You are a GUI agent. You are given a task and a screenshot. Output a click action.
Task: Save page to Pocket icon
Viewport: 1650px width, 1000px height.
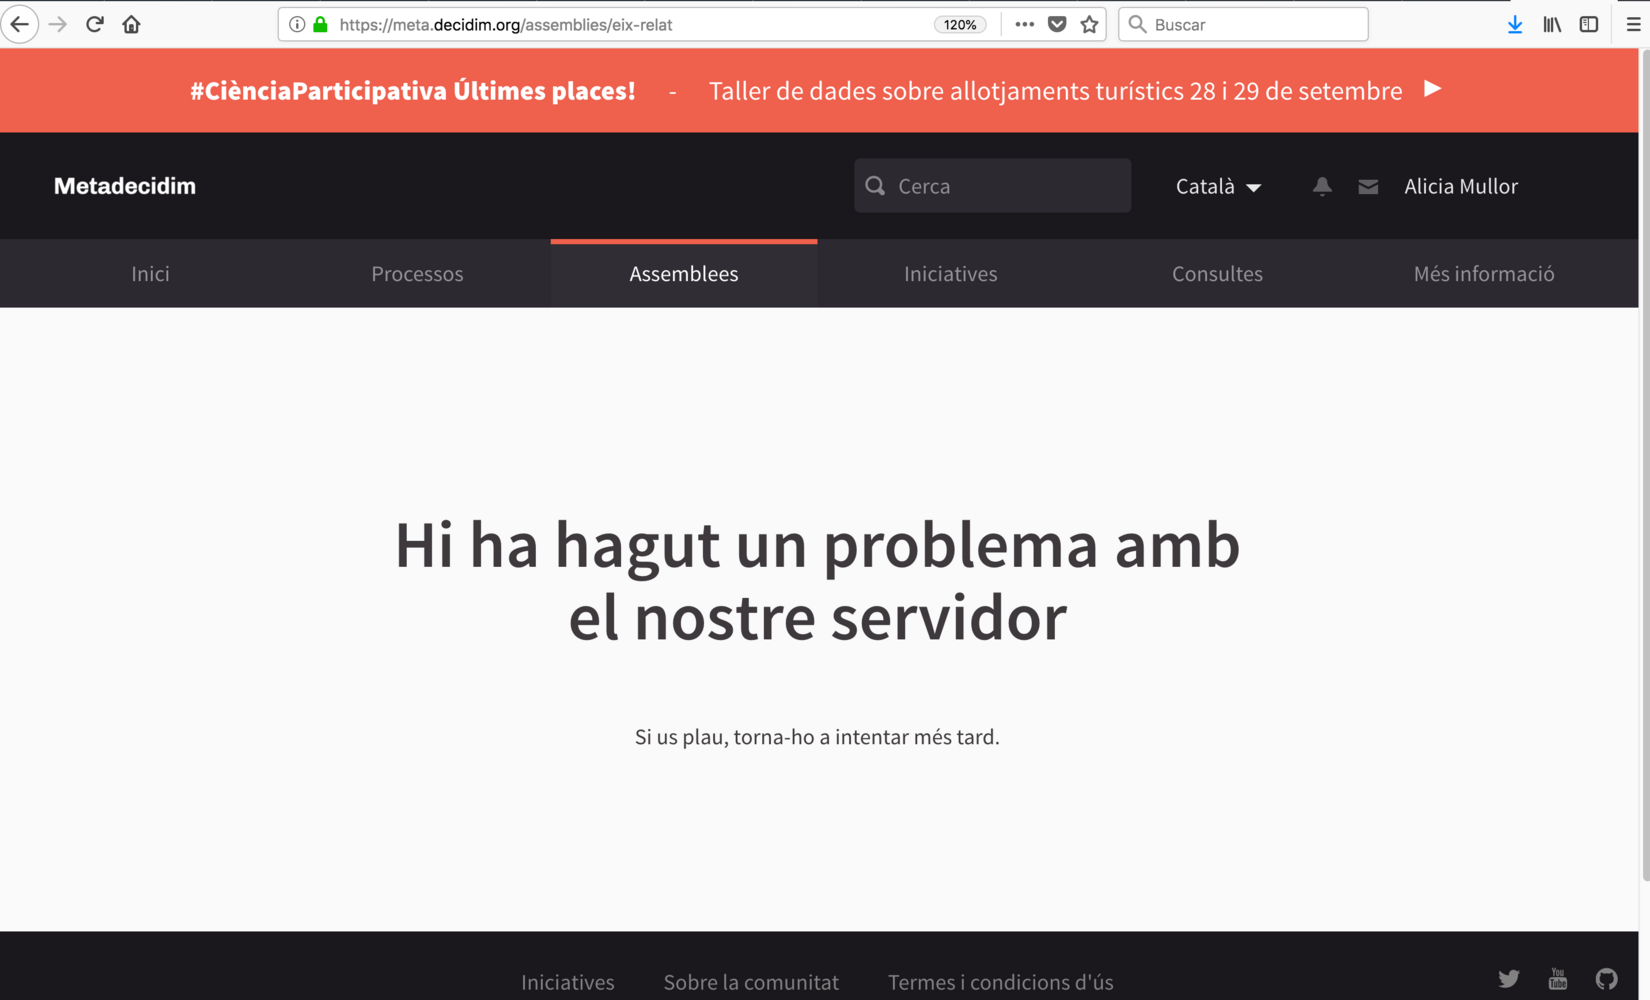[x=1057, y=24]
